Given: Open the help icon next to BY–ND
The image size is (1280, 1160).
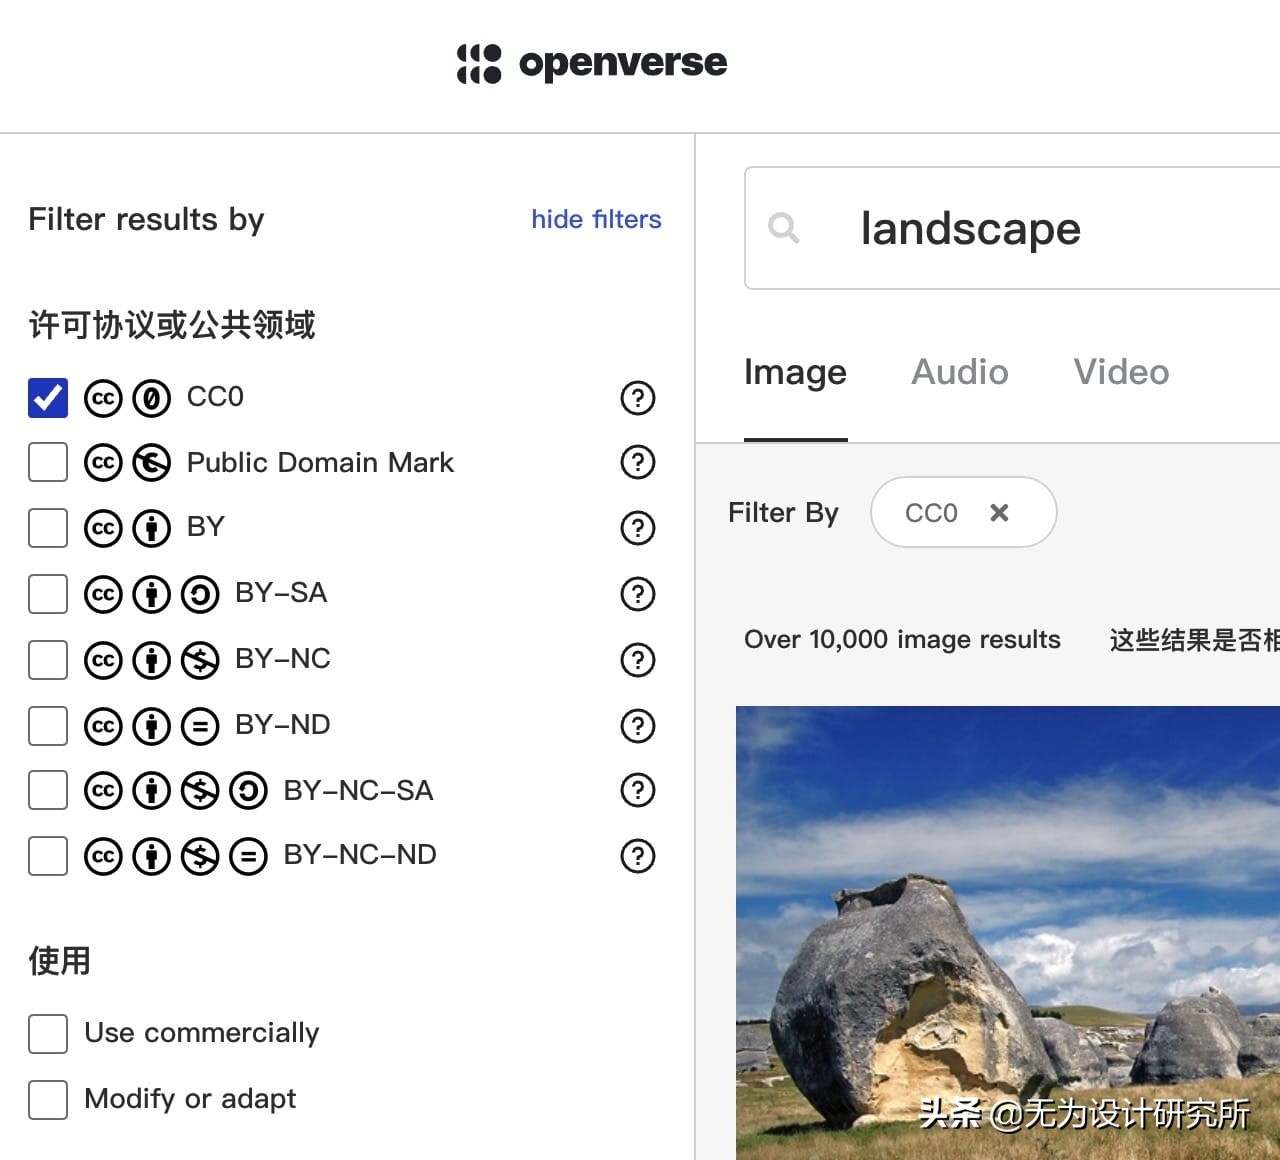Looking at the screenshot, I should click(637, 725).
